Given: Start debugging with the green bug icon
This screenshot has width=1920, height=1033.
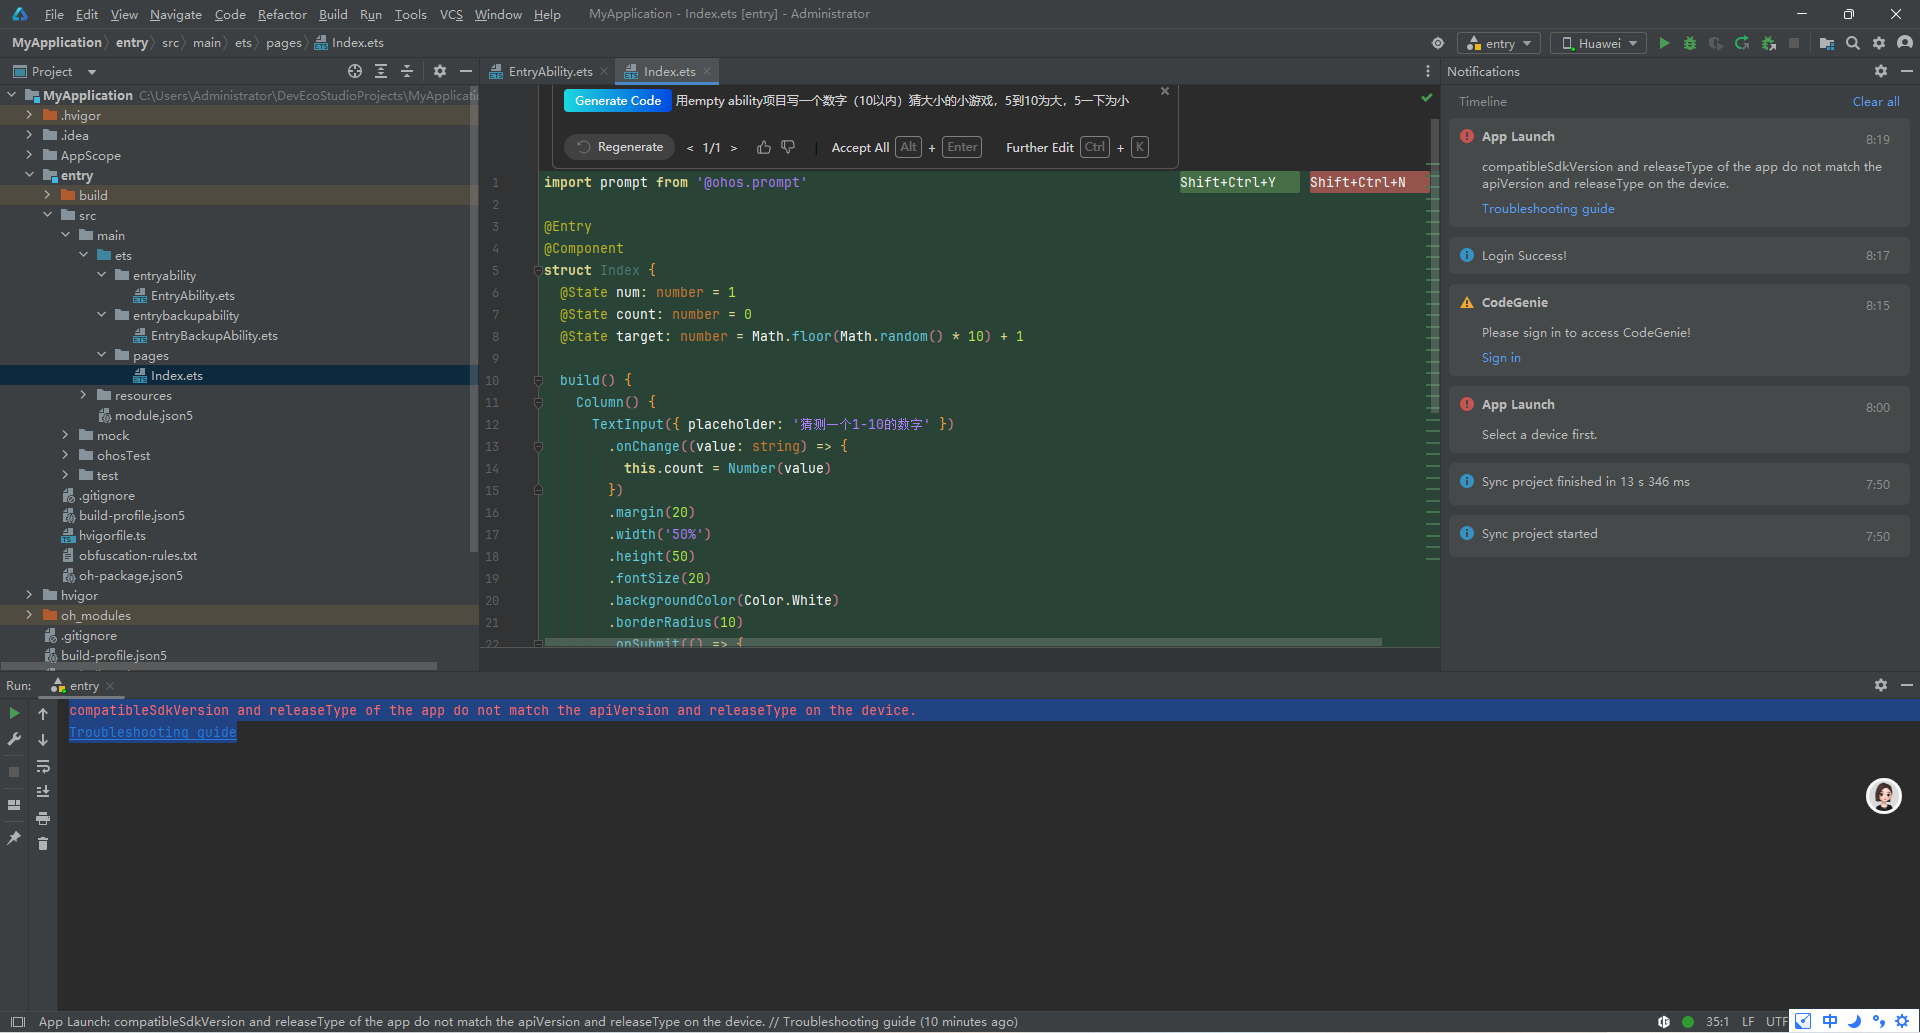Looking at the screenshot, I should 1690,43.
